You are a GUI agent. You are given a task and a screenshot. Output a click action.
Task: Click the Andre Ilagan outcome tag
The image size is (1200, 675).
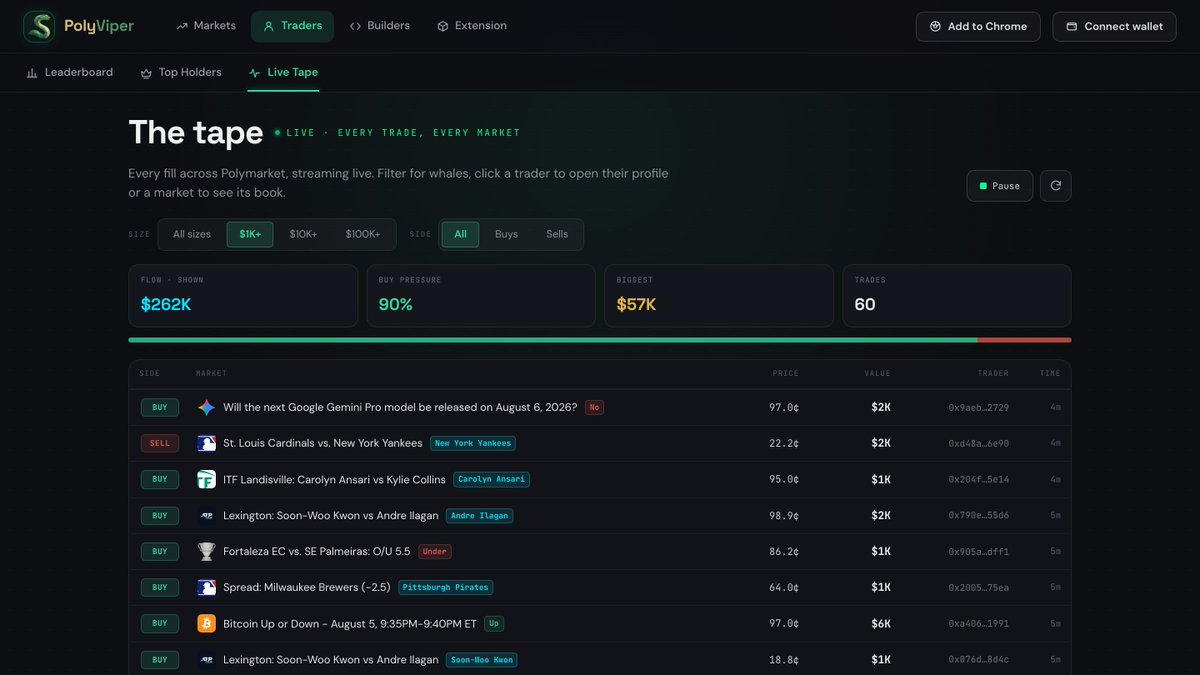click(x=479, y=516)
